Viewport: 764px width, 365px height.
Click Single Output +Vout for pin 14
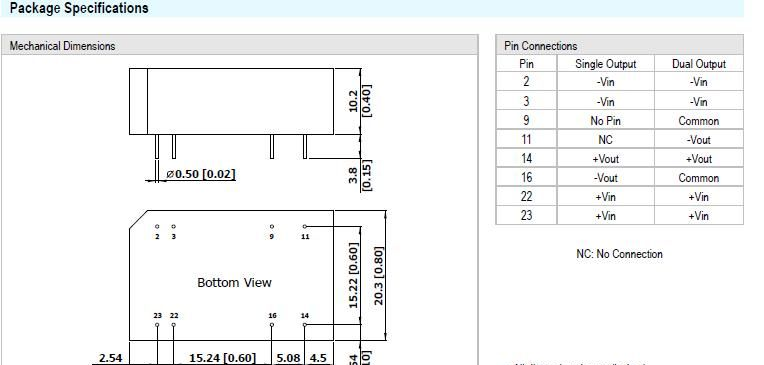[x=606, y=158]
